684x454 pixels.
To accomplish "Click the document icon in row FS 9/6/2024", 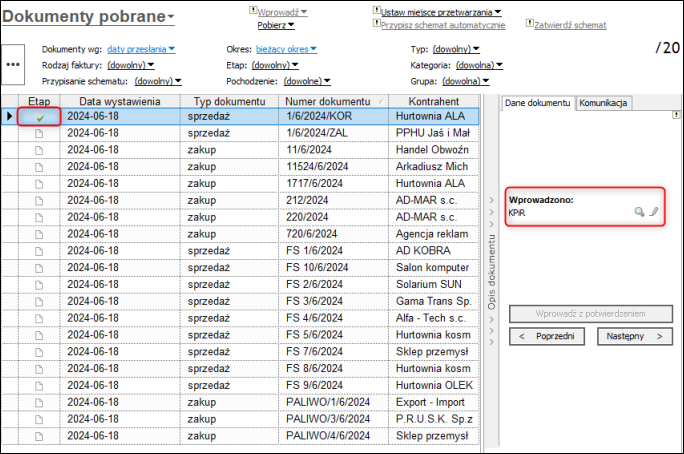I will [39, 386].
